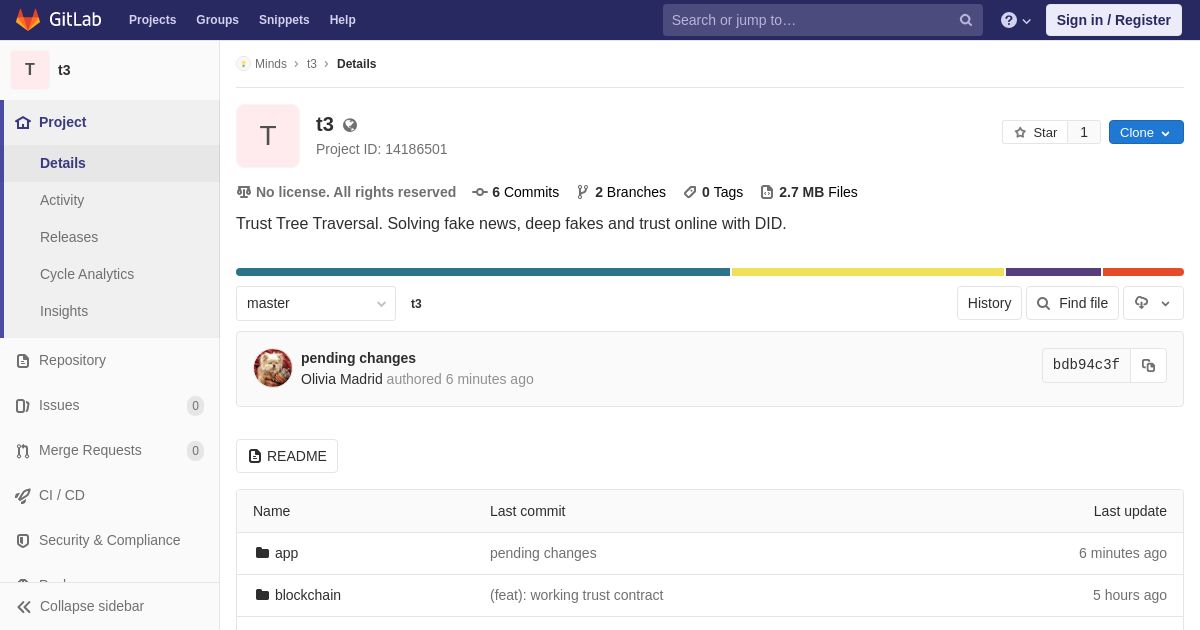Click the cloud download icon

tap(1141, 303)
